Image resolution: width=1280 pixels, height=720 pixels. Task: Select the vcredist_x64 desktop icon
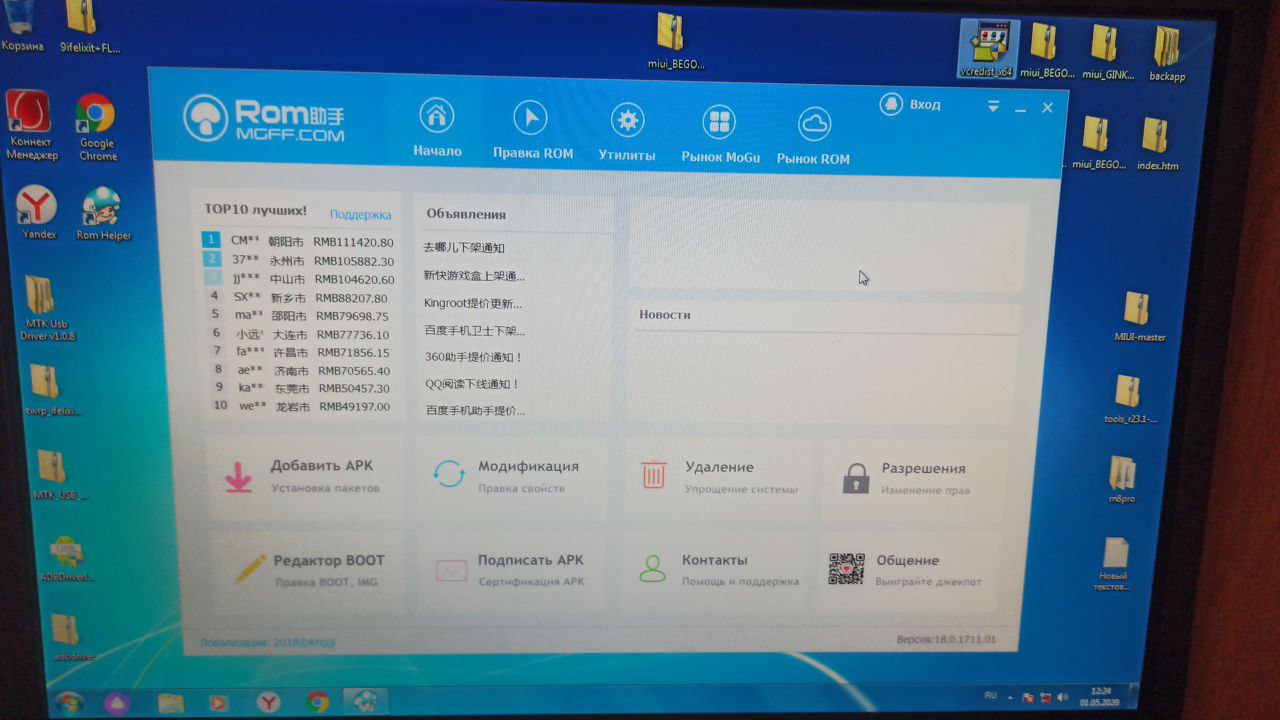(x=986, y=50)
